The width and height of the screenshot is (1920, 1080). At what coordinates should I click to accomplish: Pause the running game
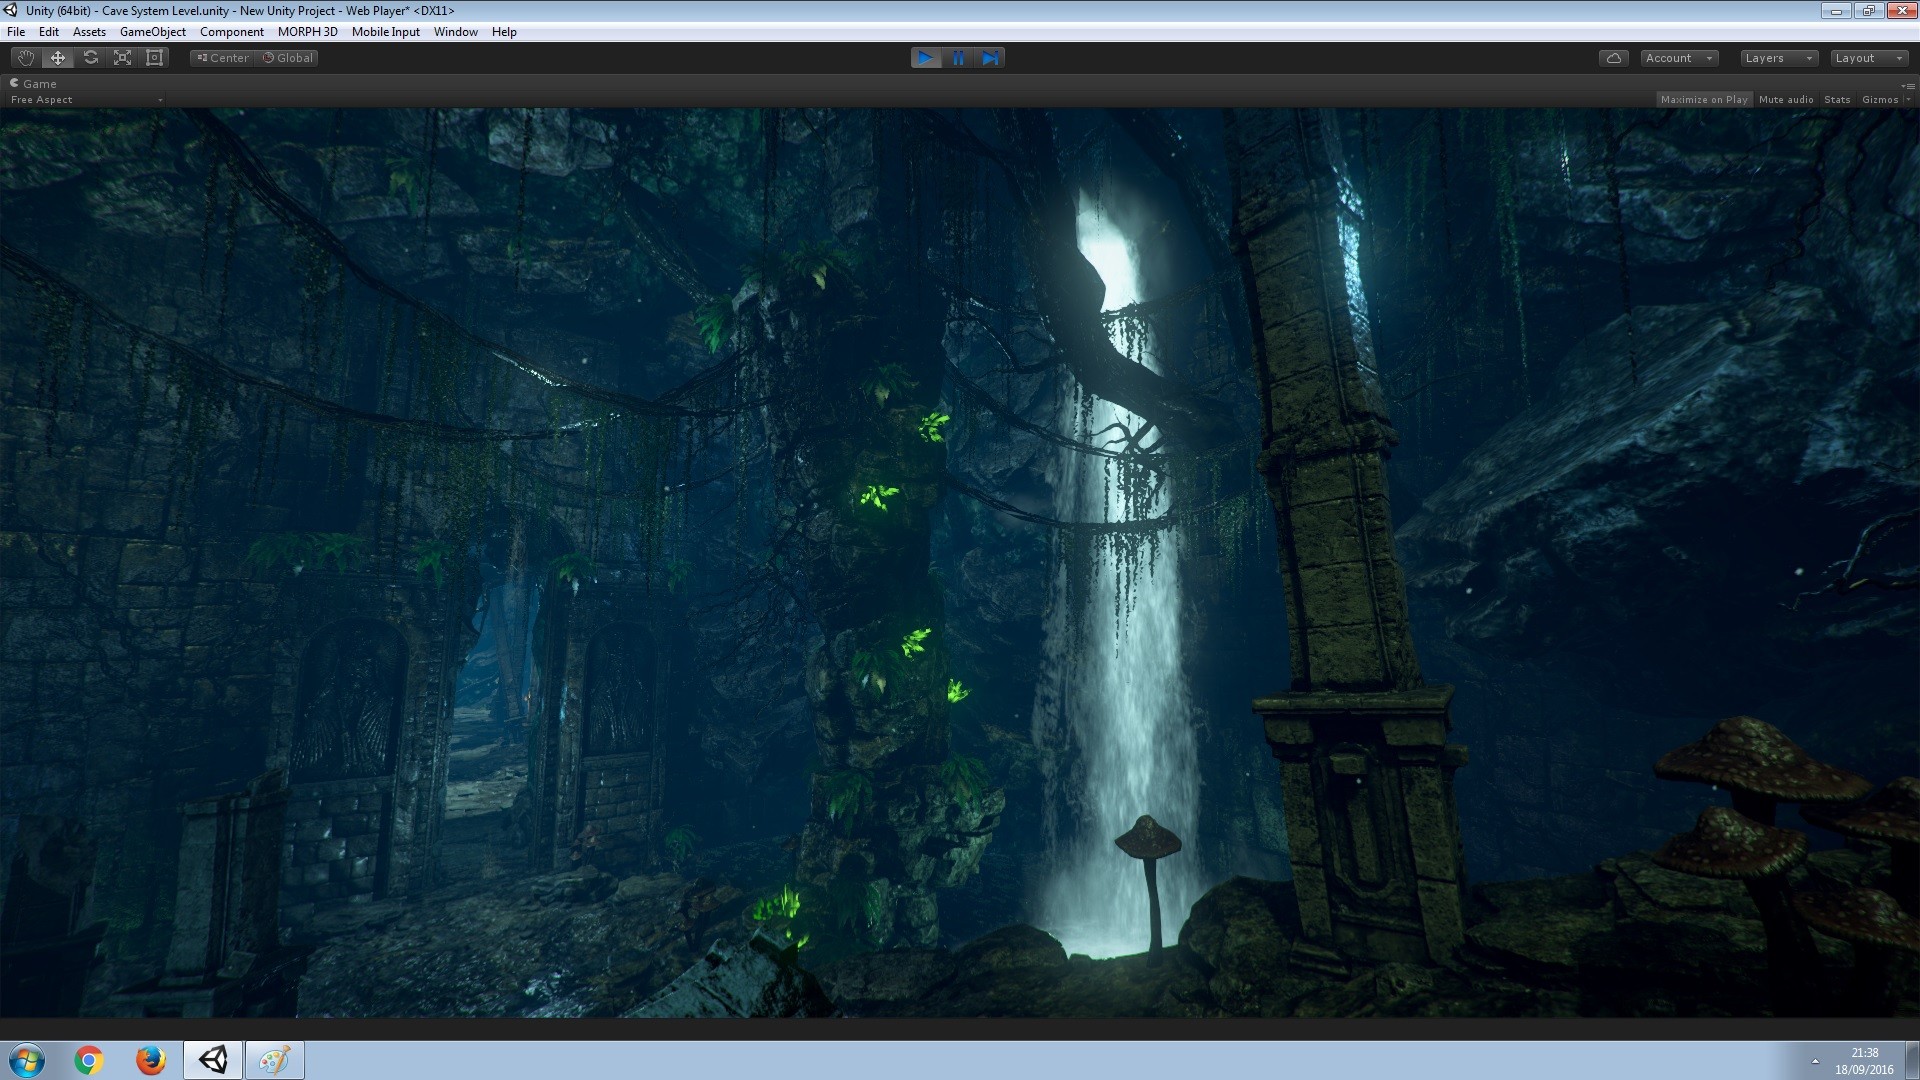tap(958, 58)
